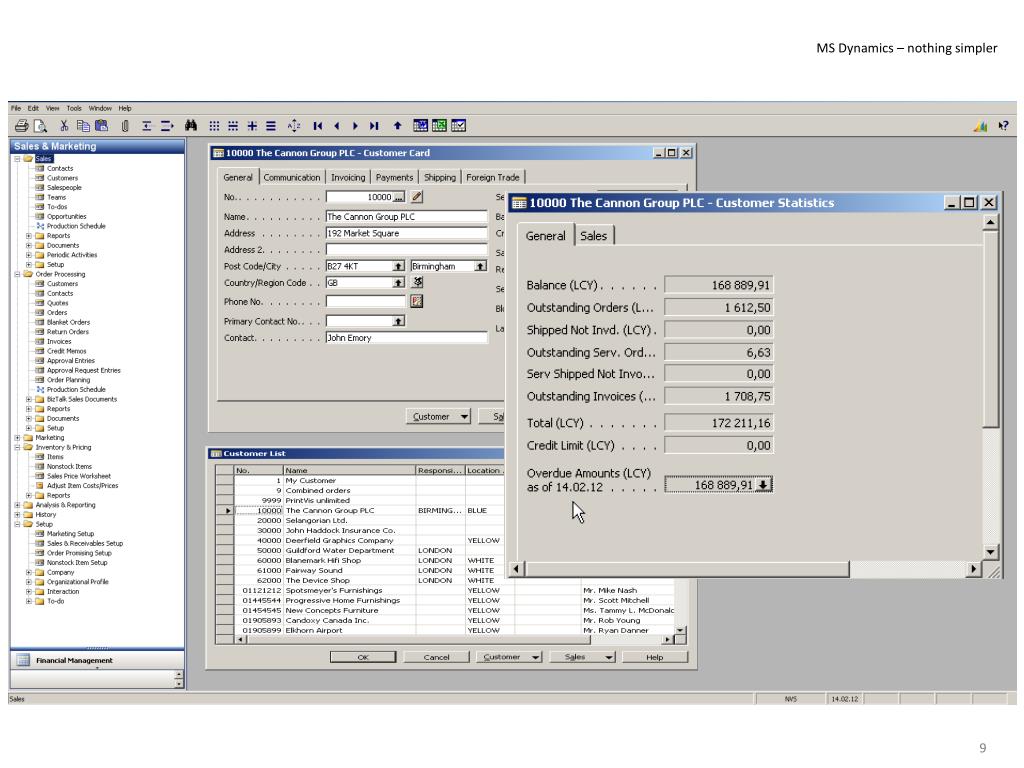Open the File menu

tap(16, 108)
